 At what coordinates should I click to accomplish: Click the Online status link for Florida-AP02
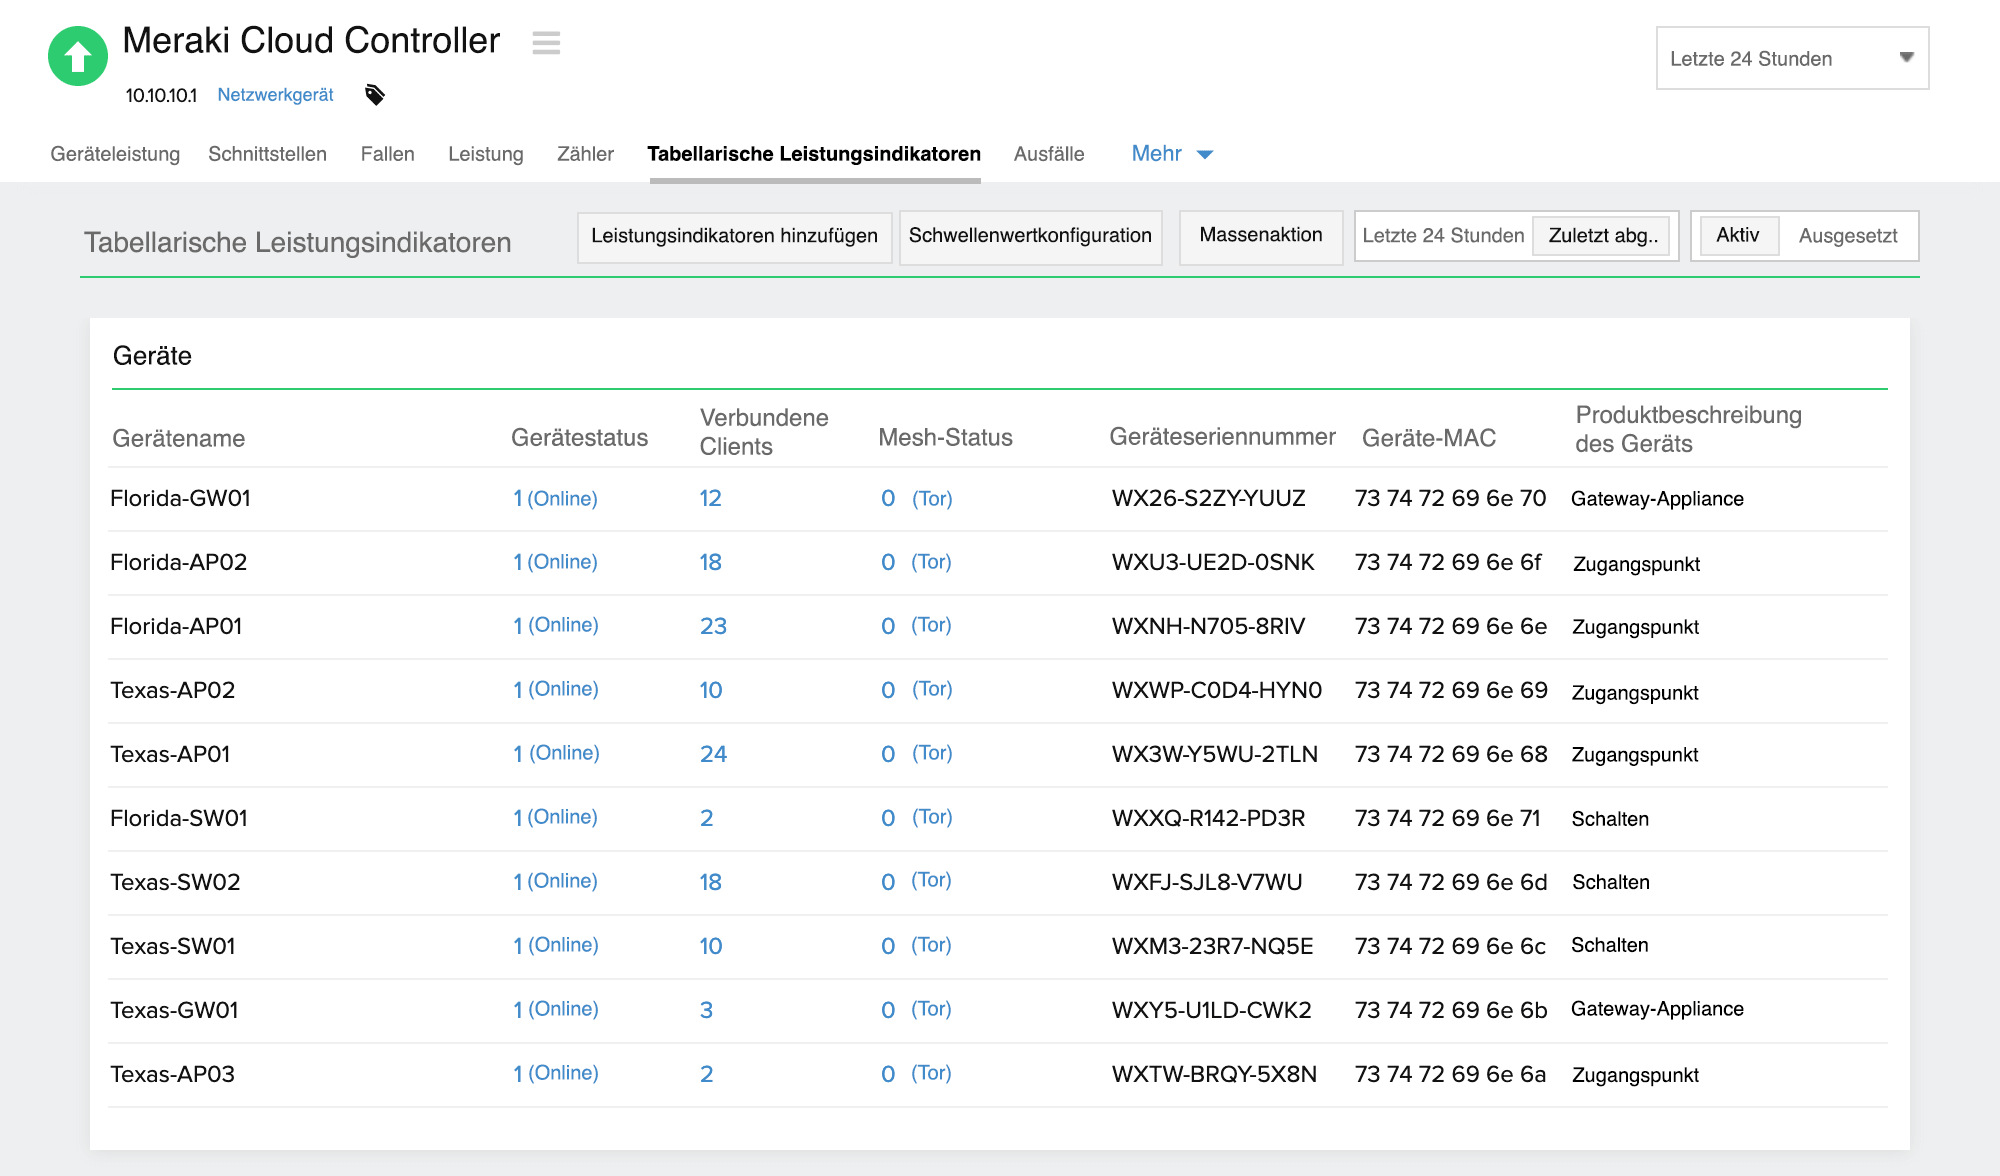556,562
